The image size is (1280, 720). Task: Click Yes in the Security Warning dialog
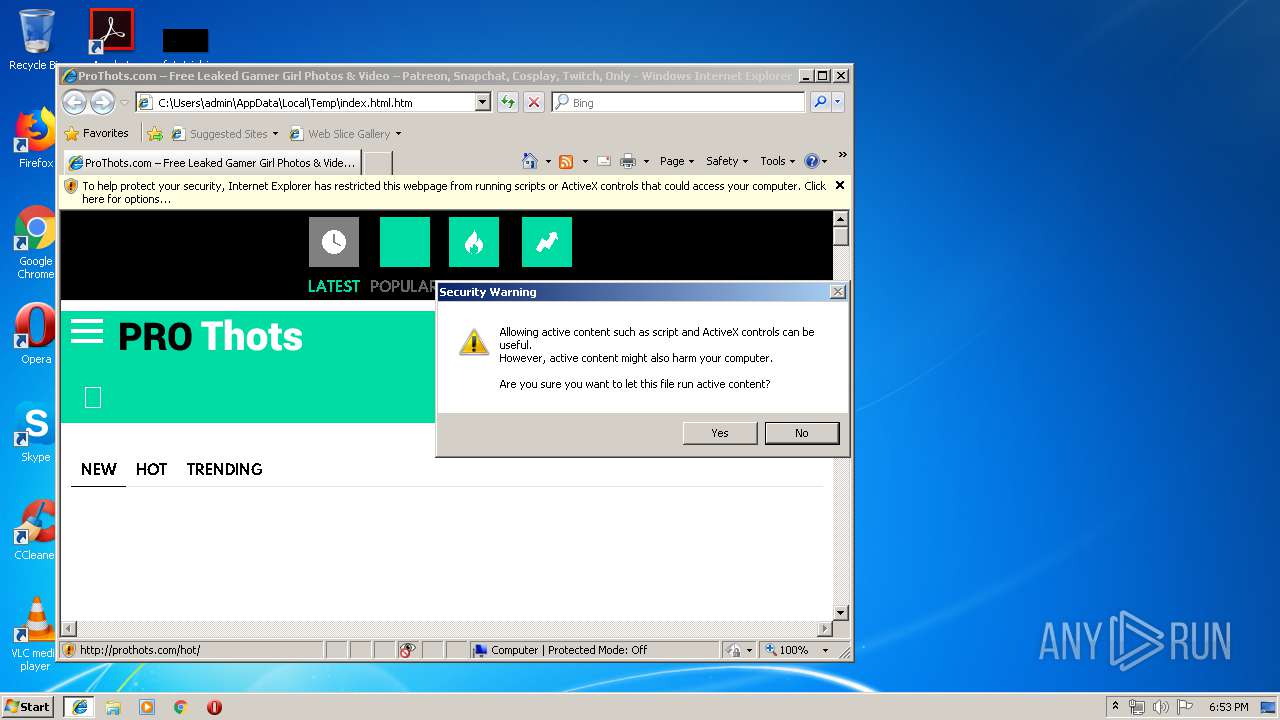coord(720,433)
